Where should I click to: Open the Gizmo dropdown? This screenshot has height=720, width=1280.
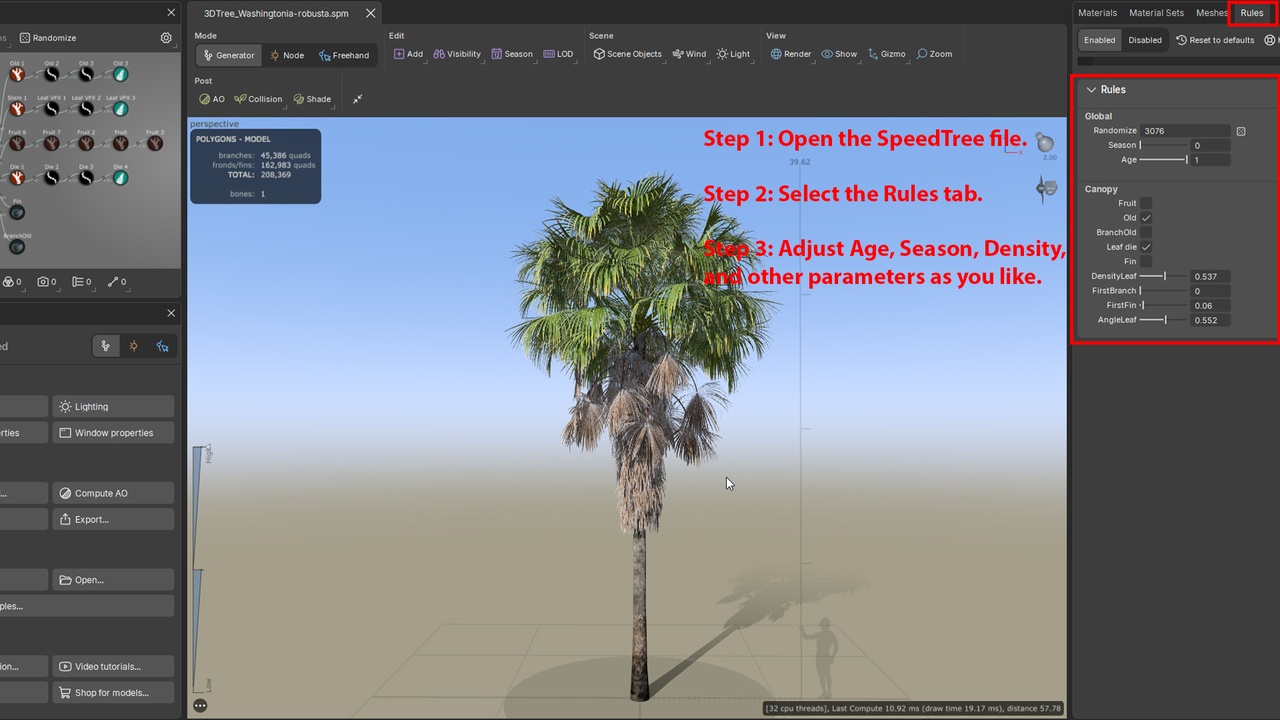[x=886, y=54]
